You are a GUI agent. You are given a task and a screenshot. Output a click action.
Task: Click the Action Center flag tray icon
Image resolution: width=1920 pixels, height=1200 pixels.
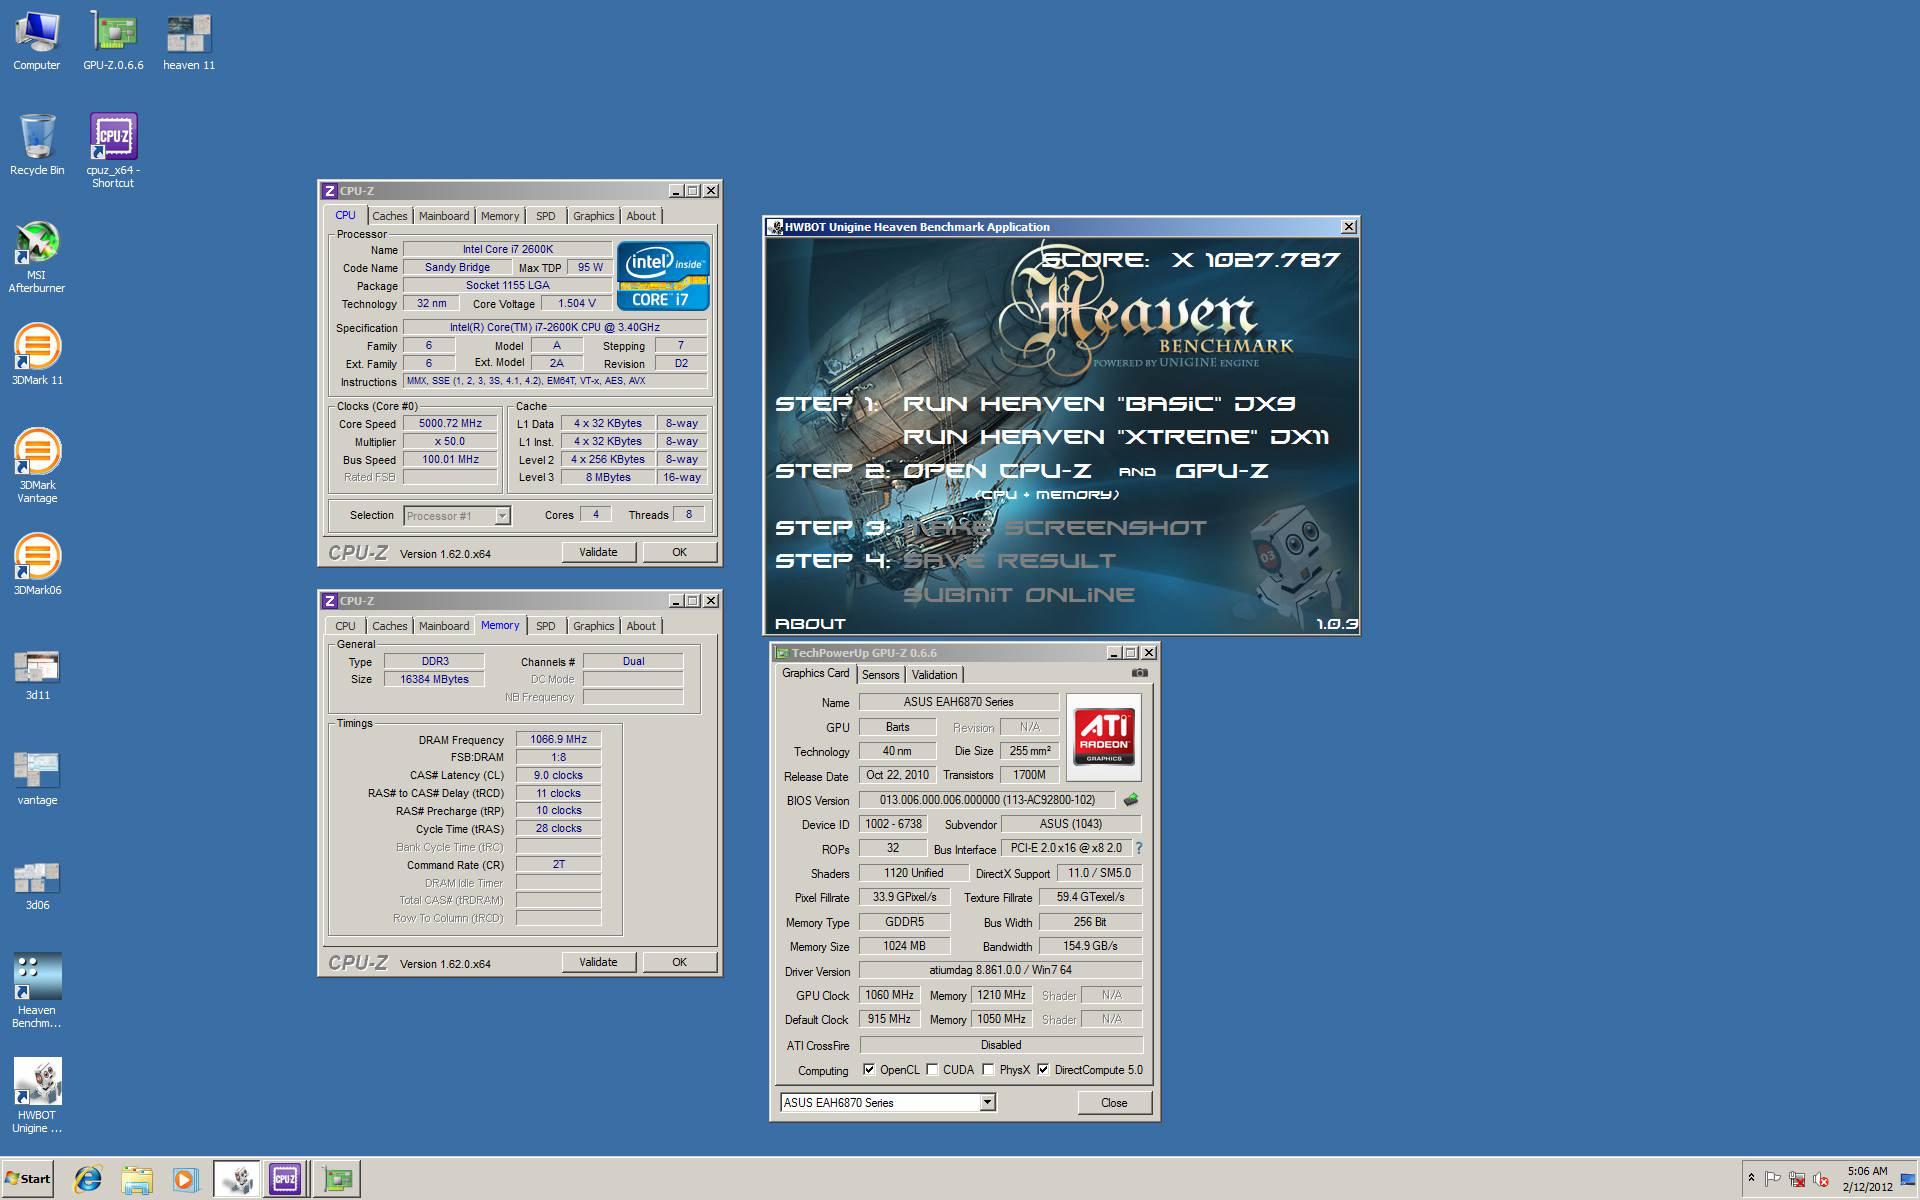coord(1773,1179)
